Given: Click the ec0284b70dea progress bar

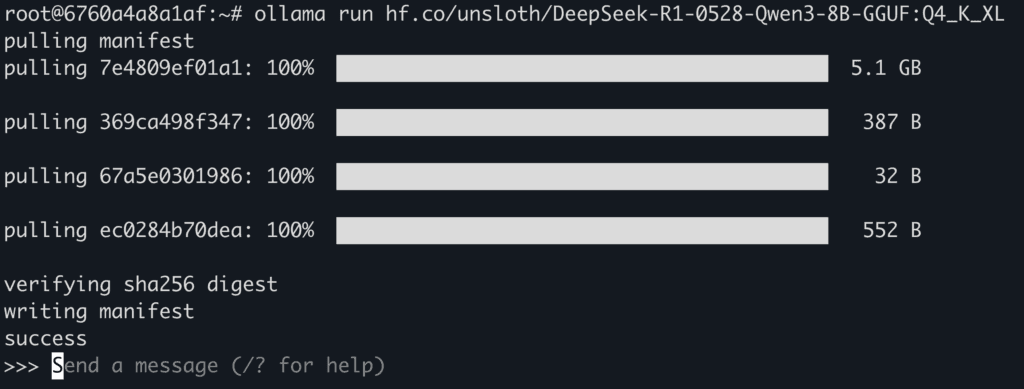Looking at the screenshot, I should pos(582,231).
